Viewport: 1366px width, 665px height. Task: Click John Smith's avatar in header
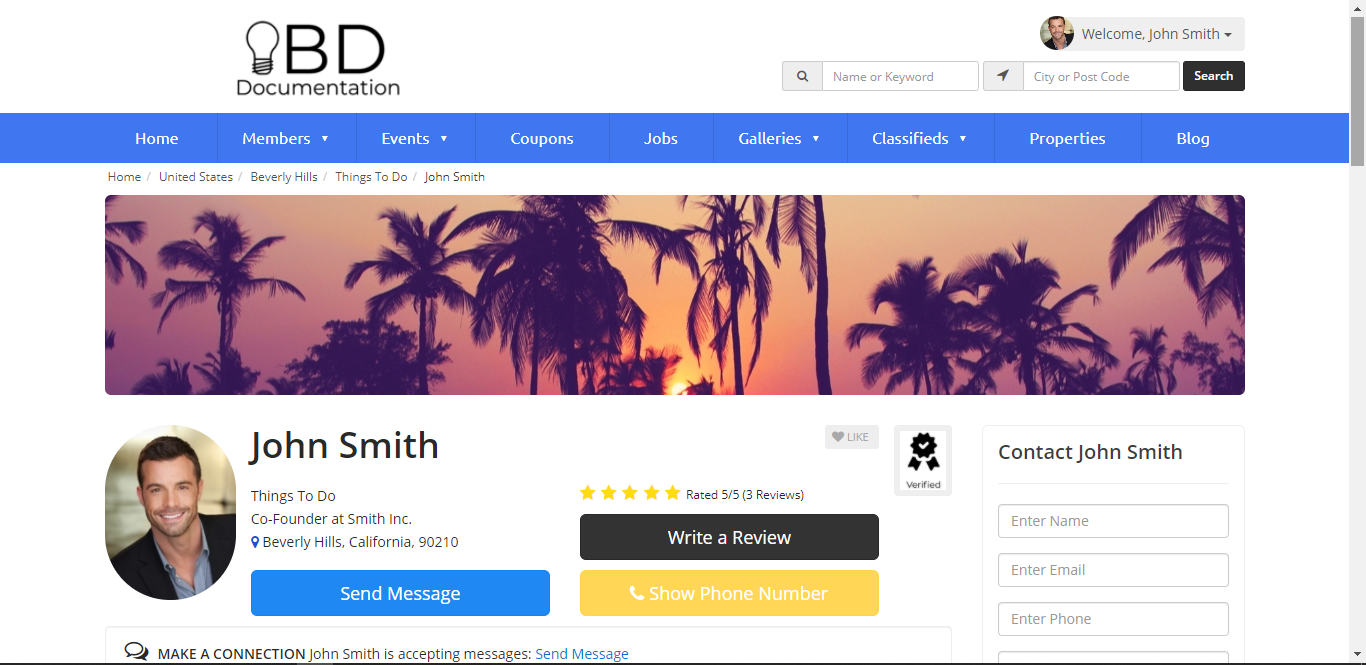pos(1057,33)
